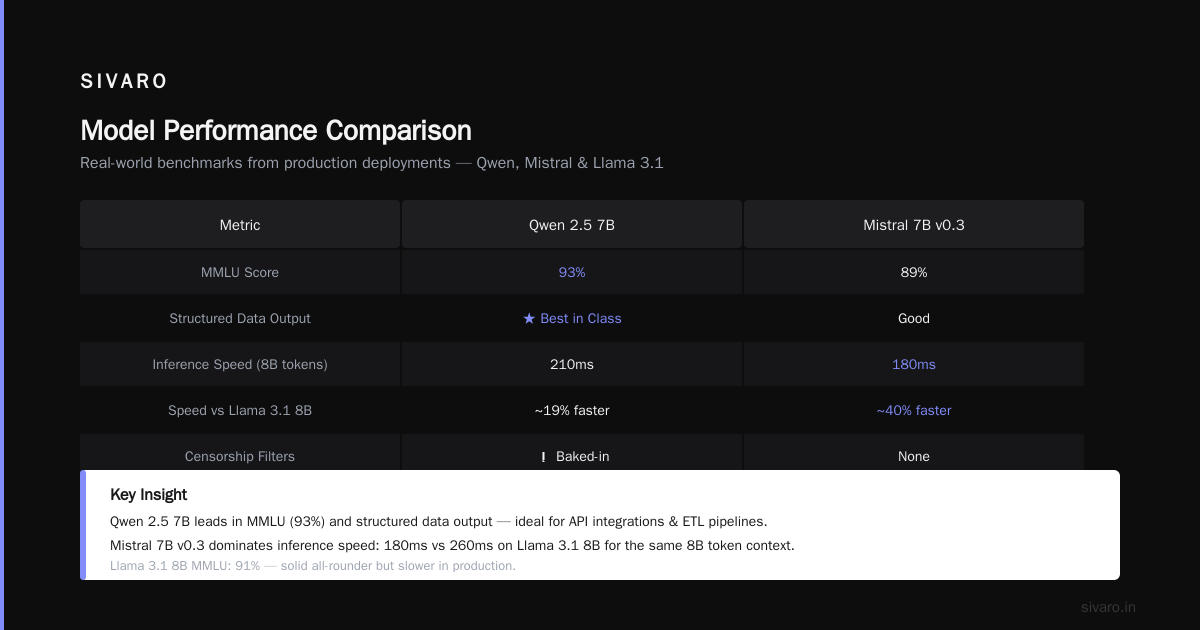Click the Llama 3.1 8B MMLU footnote
This screenshot has height=630, width=1200.
pos(313,566)
